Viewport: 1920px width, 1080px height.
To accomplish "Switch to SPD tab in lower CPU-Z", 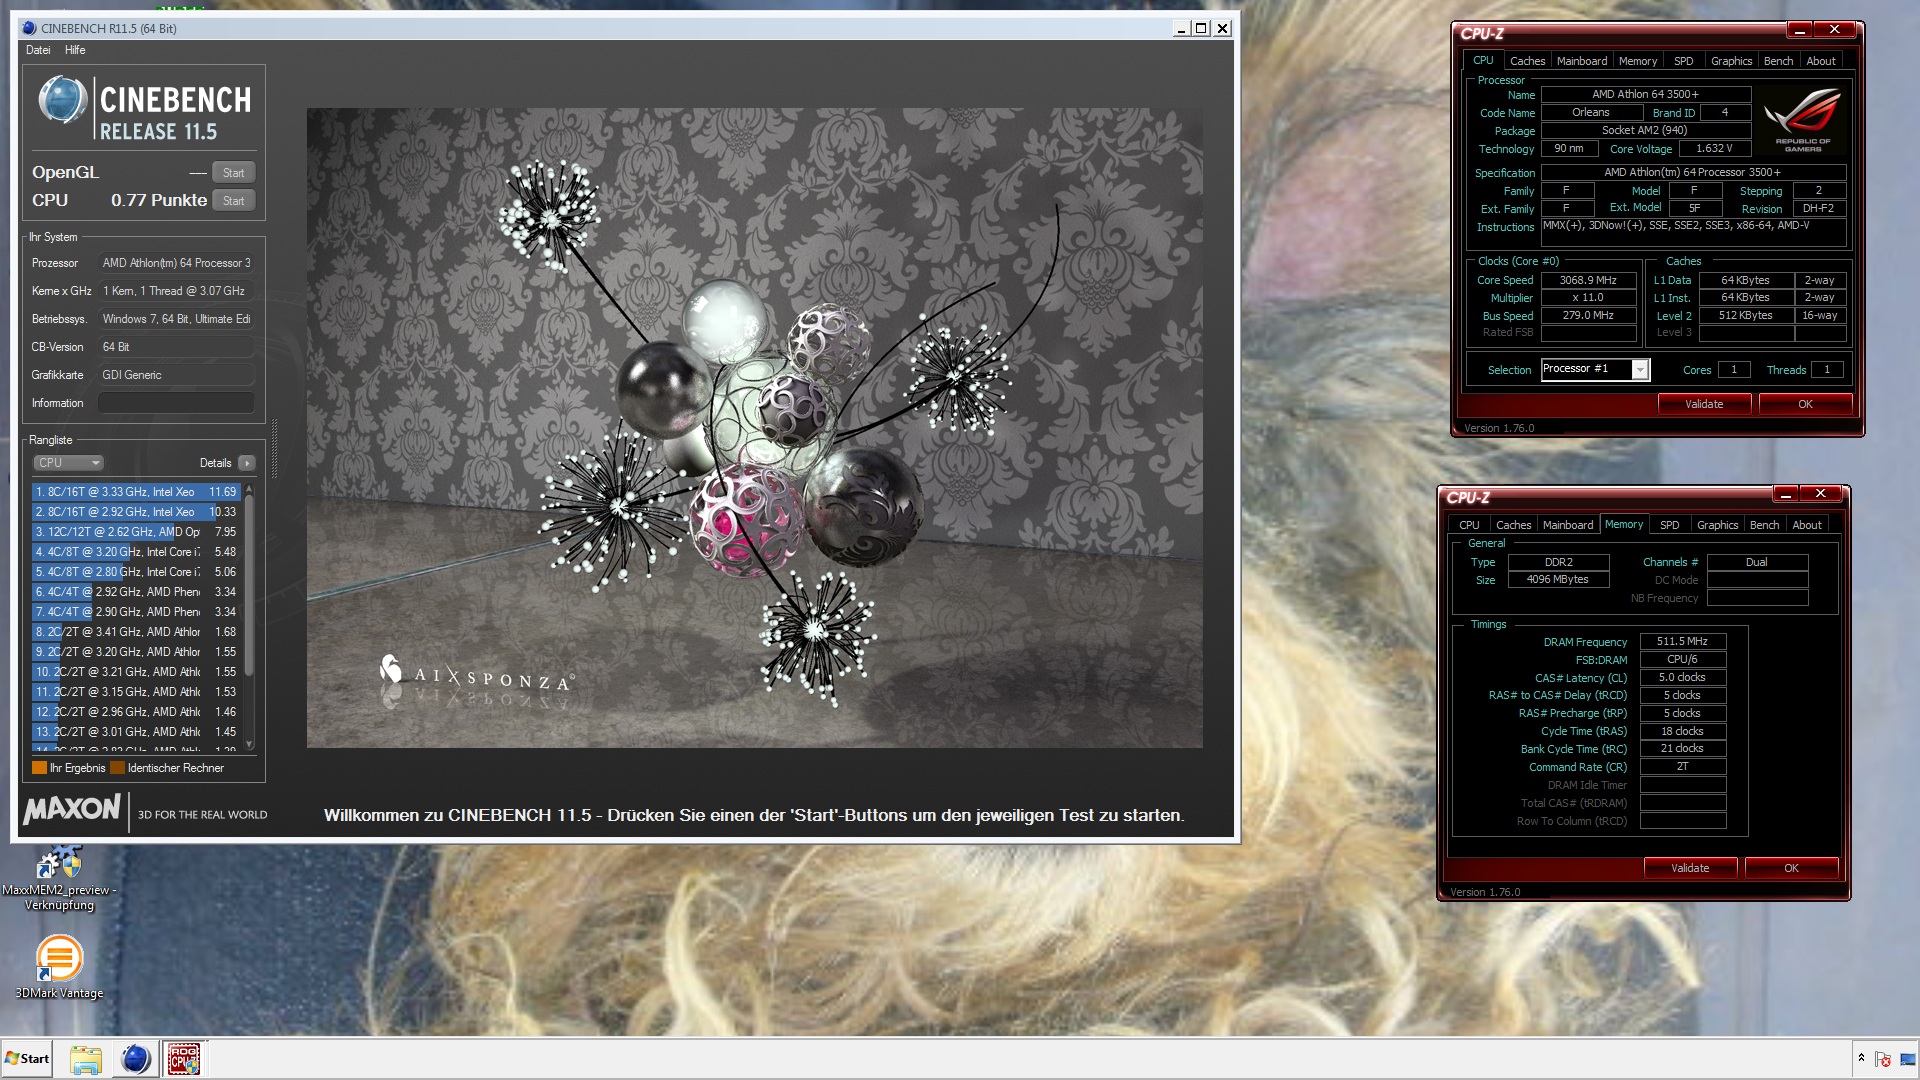I will pyautogui.click(x=1670, y=525).
